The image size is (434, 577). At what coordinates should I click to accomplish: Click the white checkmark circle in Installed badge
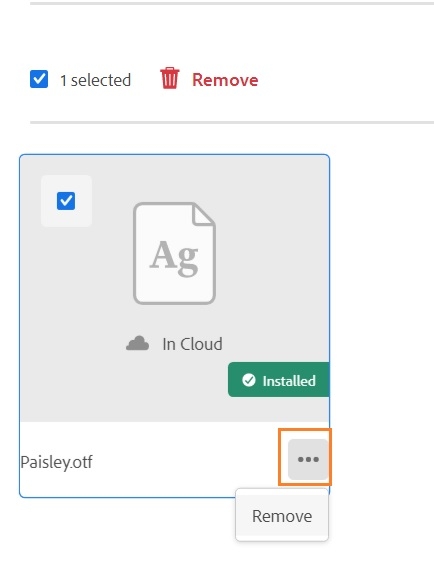tap(248, 380)
